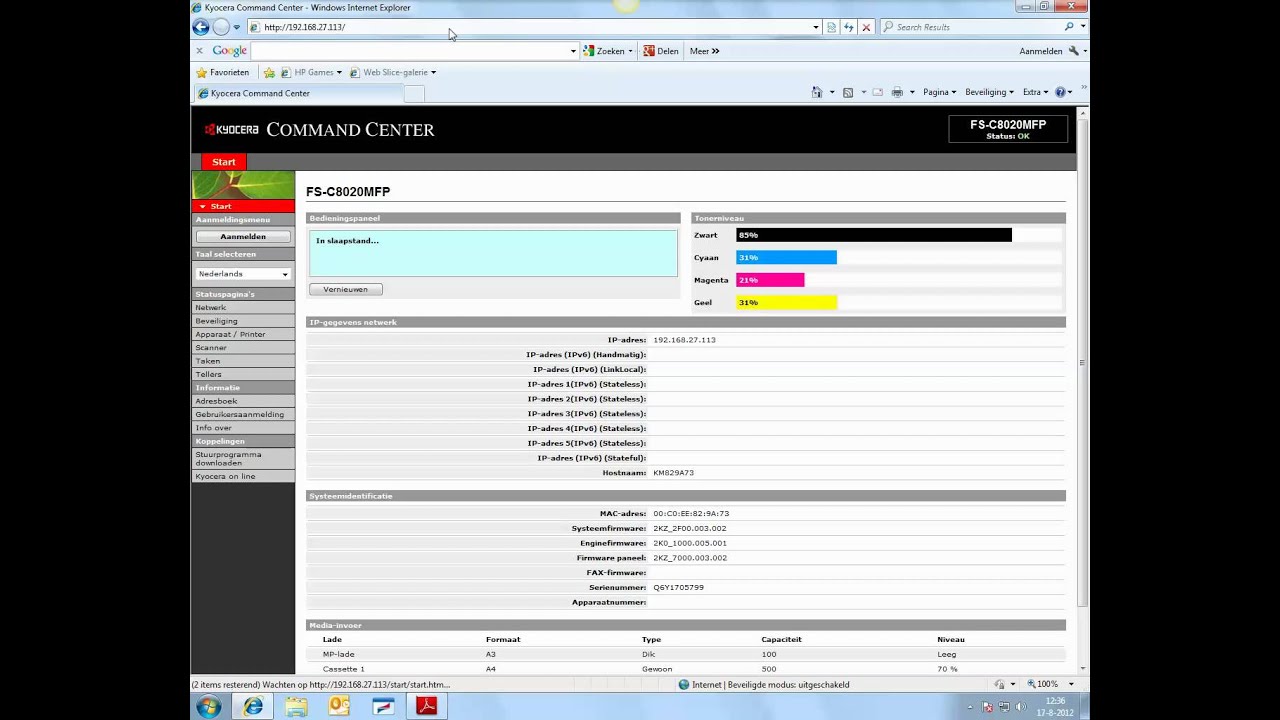1280x720 pixels.
Task: Click the Aanmelden login button in sidebar
Action: pos(243,237)
